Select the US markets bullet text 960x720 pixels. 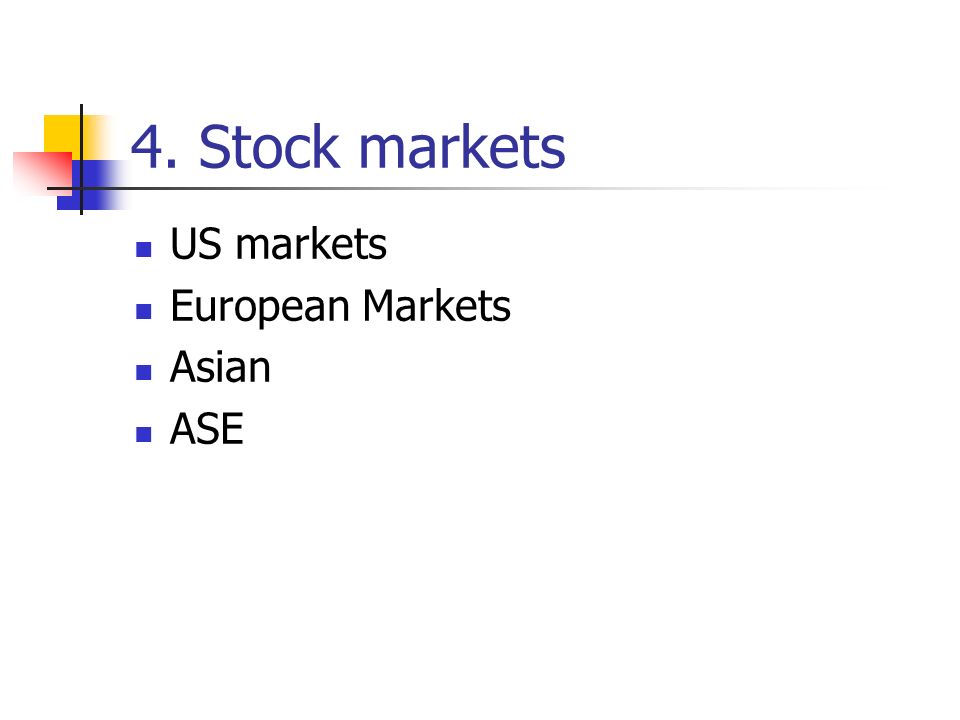click(x=279, y=244)
